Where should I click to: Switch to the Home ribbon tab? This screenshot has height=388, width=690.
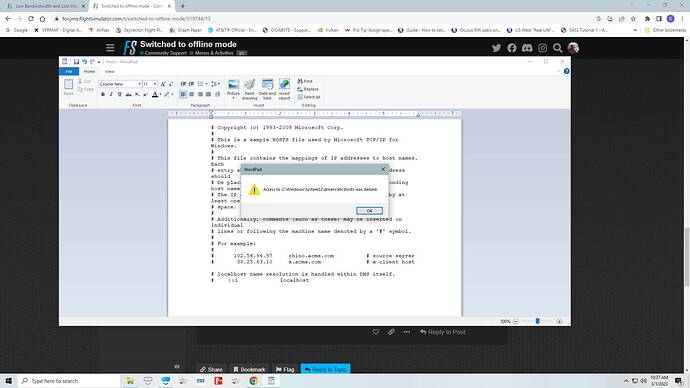[x=89, y=71]
